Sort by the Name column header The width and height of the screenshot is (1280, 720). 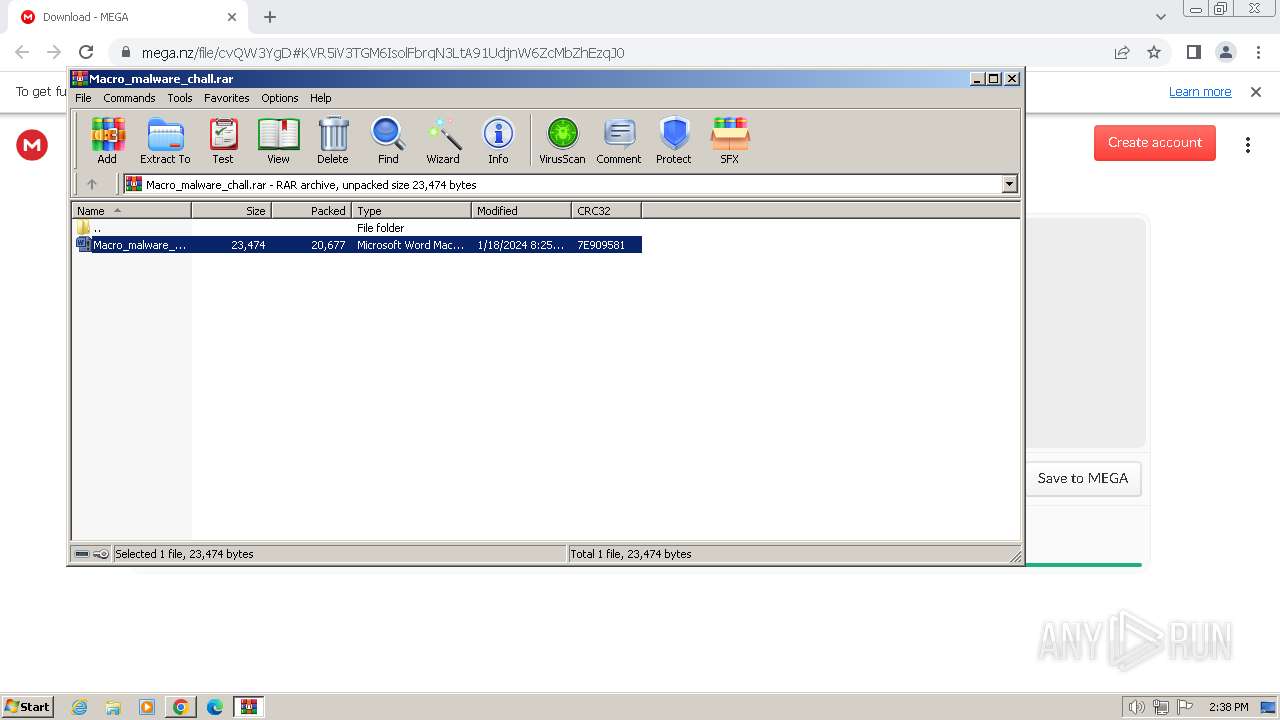(x=131, y=211)
